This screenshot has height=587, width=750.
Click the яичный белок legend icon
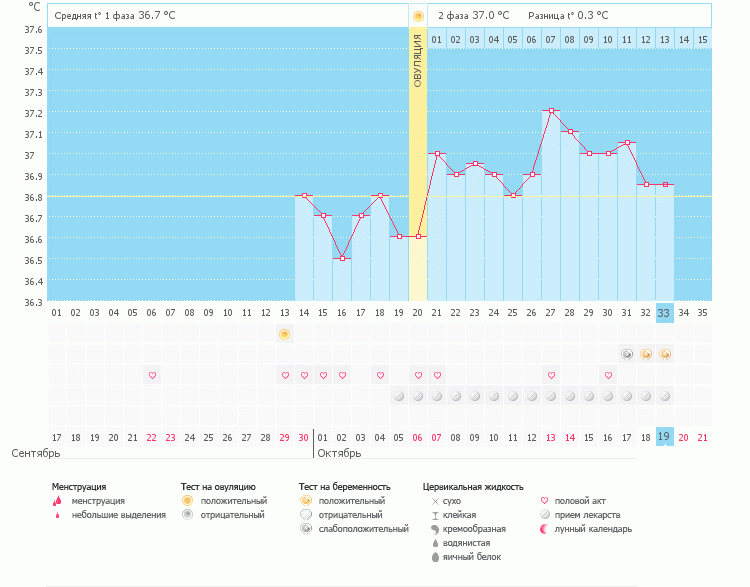point(435,557)
